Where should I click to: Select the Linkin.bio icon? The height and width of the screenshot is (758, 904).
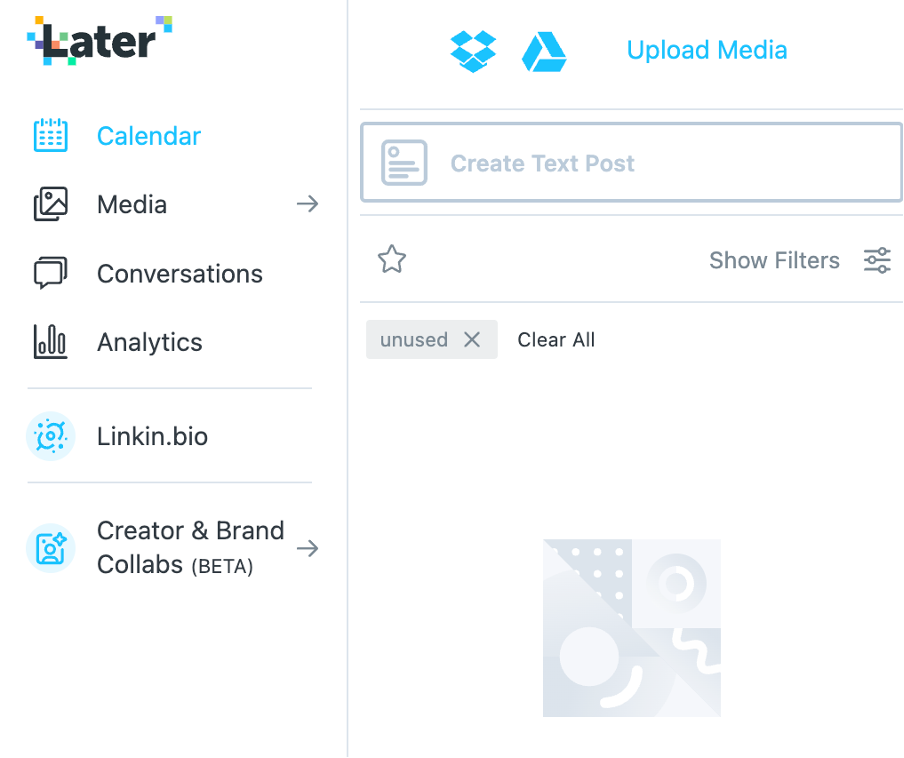pos(51,436)
